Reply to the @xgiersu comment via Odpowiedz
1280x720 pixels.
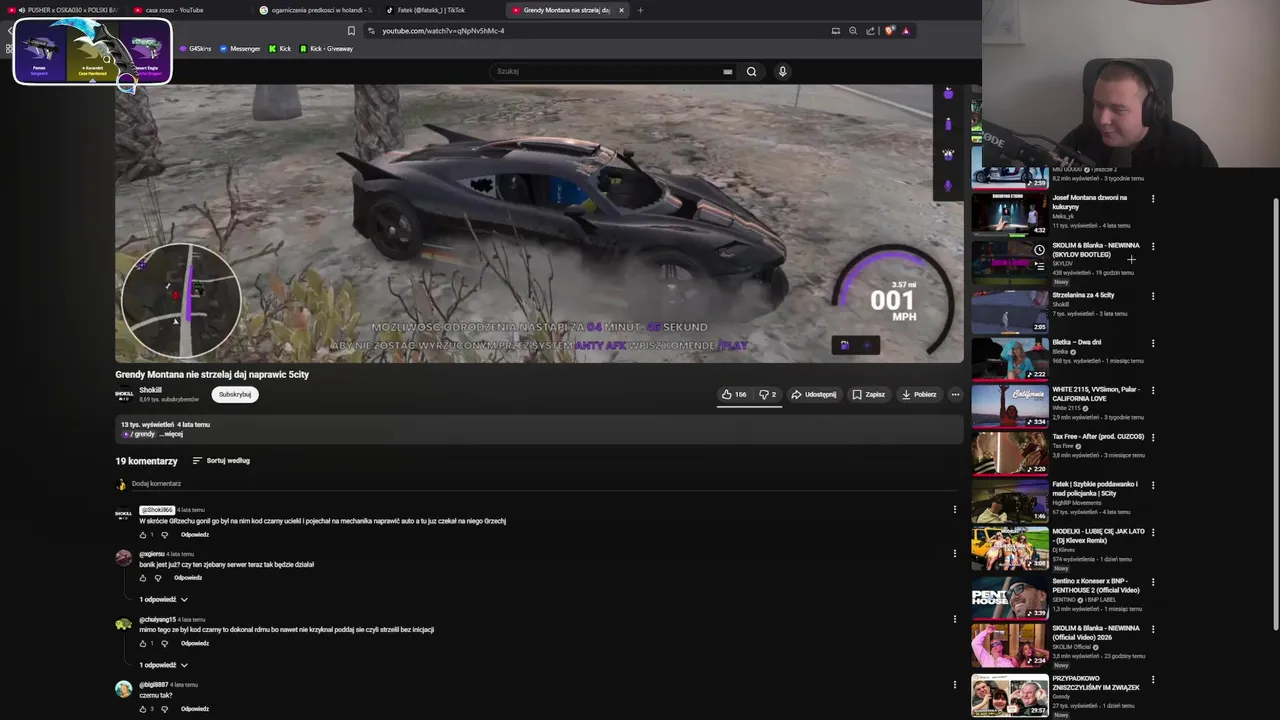[x=188, y=578]
